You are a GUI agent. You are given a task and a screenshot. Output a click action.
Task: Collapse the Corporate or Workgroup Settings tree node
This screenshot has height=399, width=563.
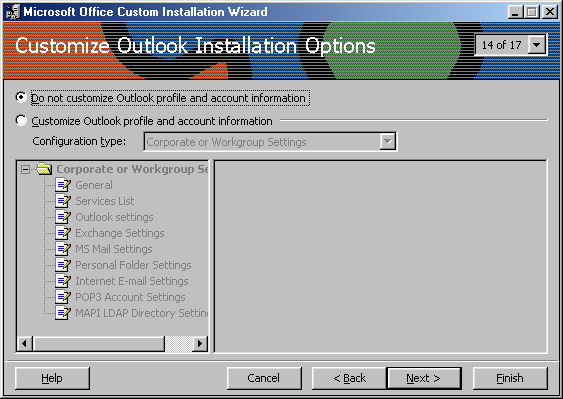25,169
